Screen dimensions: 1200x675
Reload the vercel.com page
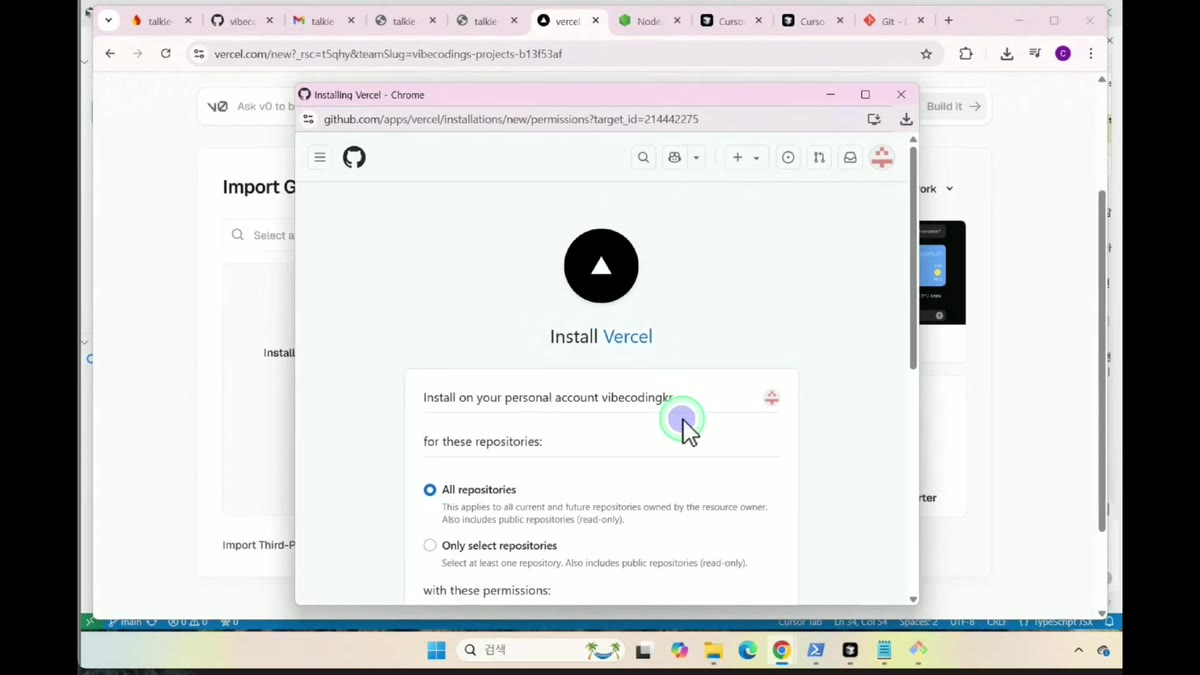point(165,54)
